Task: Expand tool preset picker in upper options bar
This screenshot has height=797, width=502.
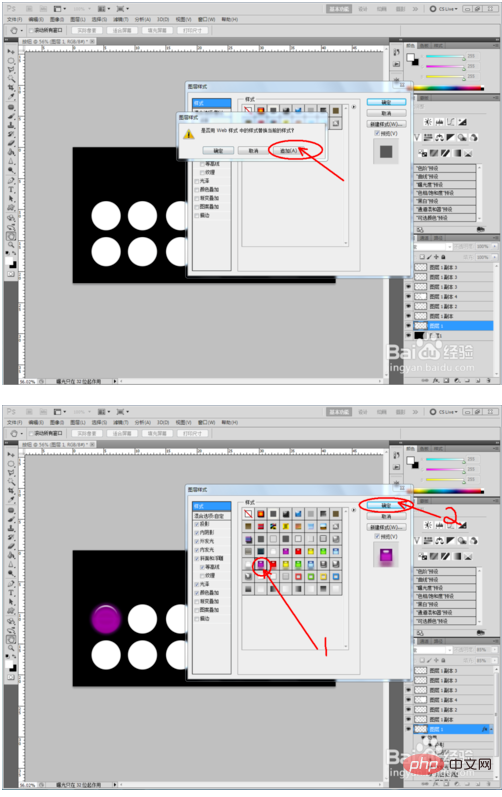Action: tap(16, 30)
